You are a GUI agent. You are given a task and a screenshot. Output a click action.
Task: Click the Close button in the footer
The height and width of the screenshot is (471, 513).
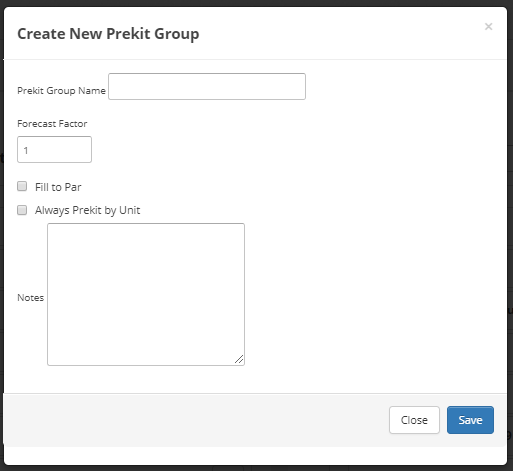[x=414, y=420]
